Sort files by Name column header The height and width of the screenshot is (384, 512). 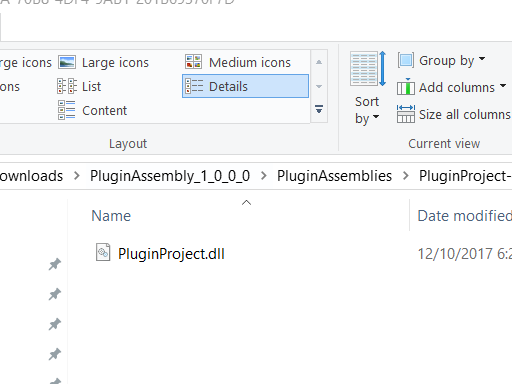click(x=111, y=216)
